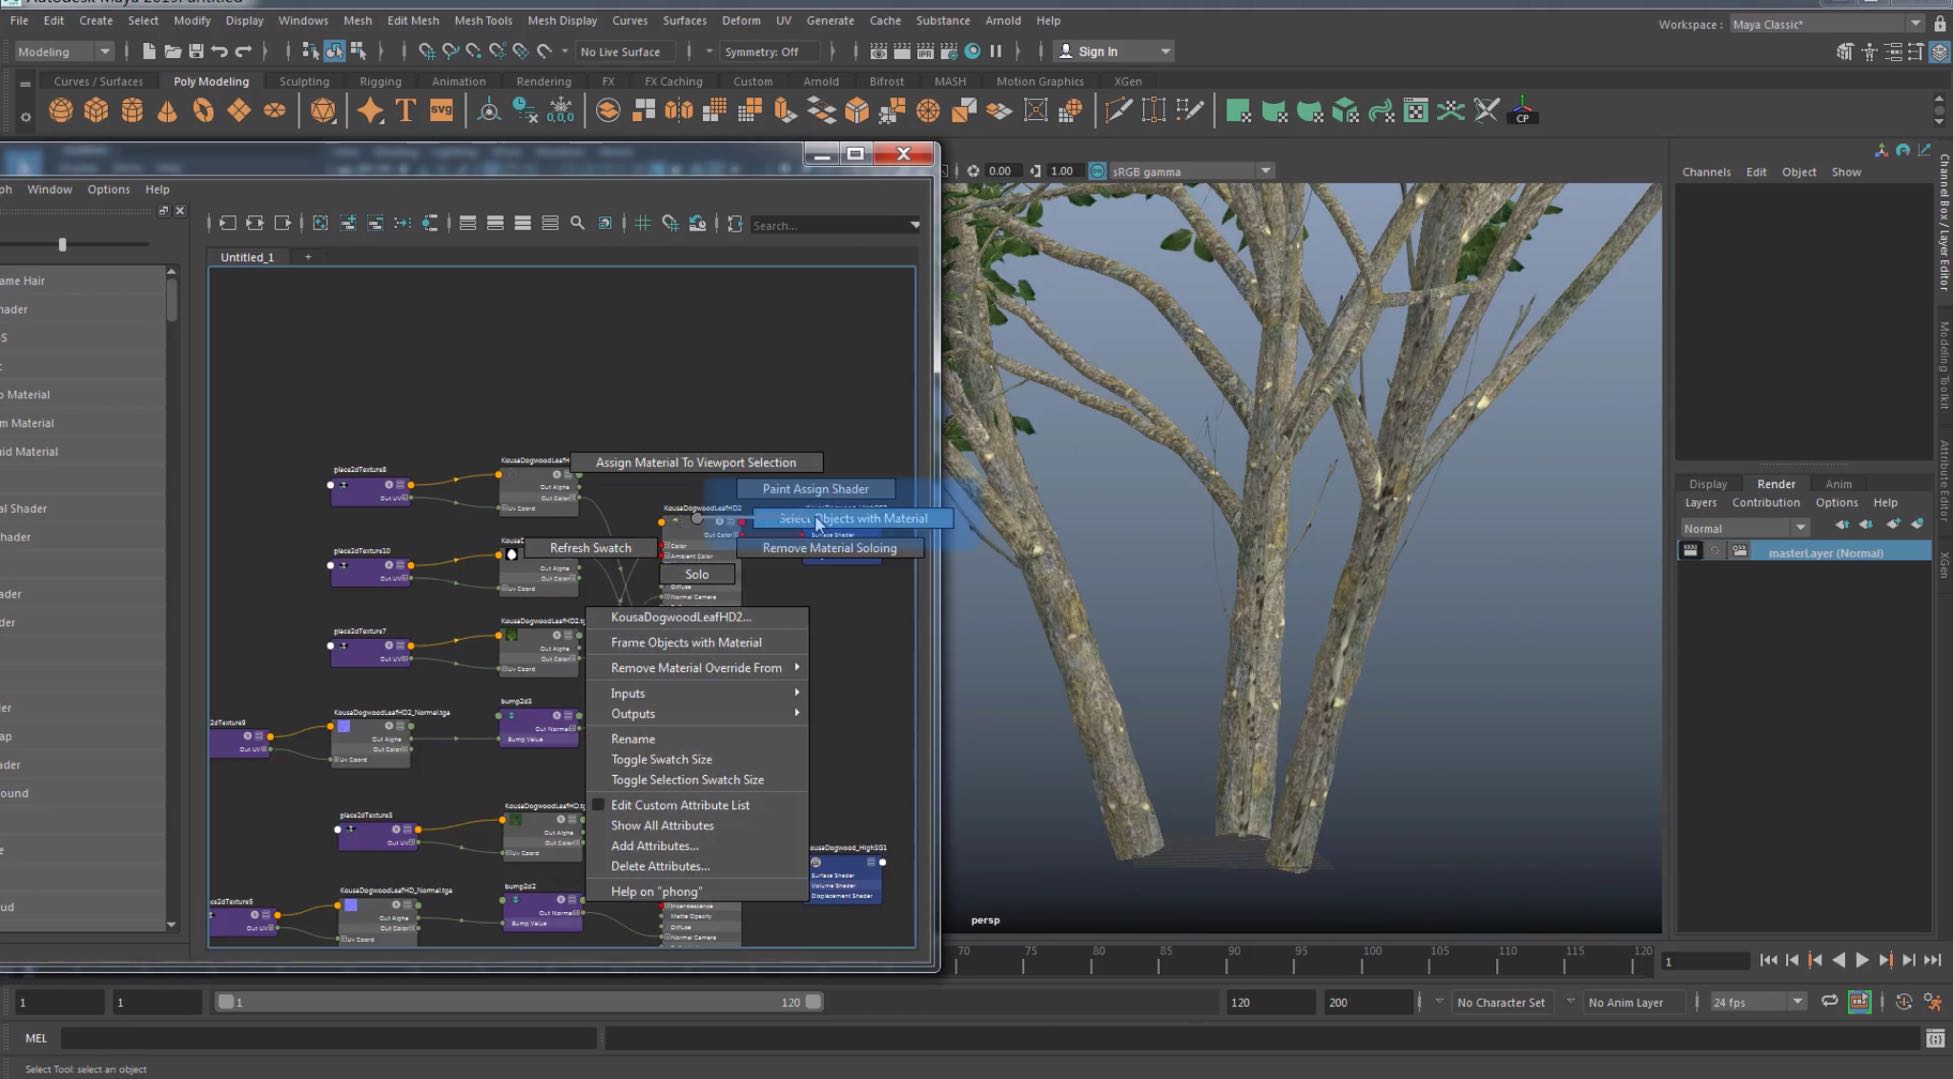Expand the Normal layer mode dropdown
Viewport: 1953px width, 1079px height.
click(x=1744, y=528)
